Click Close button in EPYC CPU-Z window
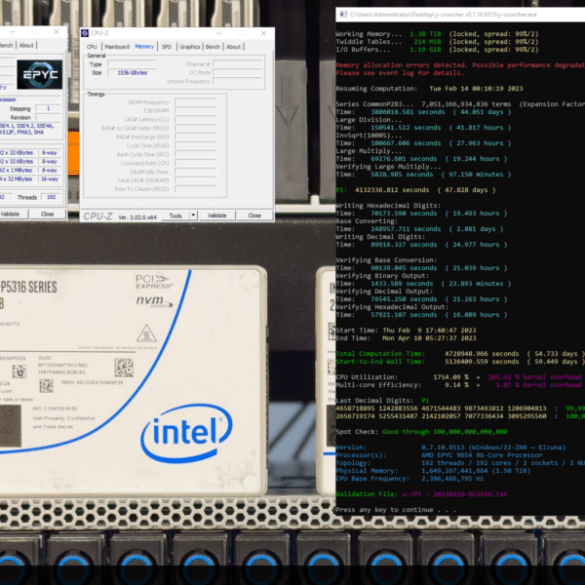Viewport: 585px width, 585px height. (47, 214)
